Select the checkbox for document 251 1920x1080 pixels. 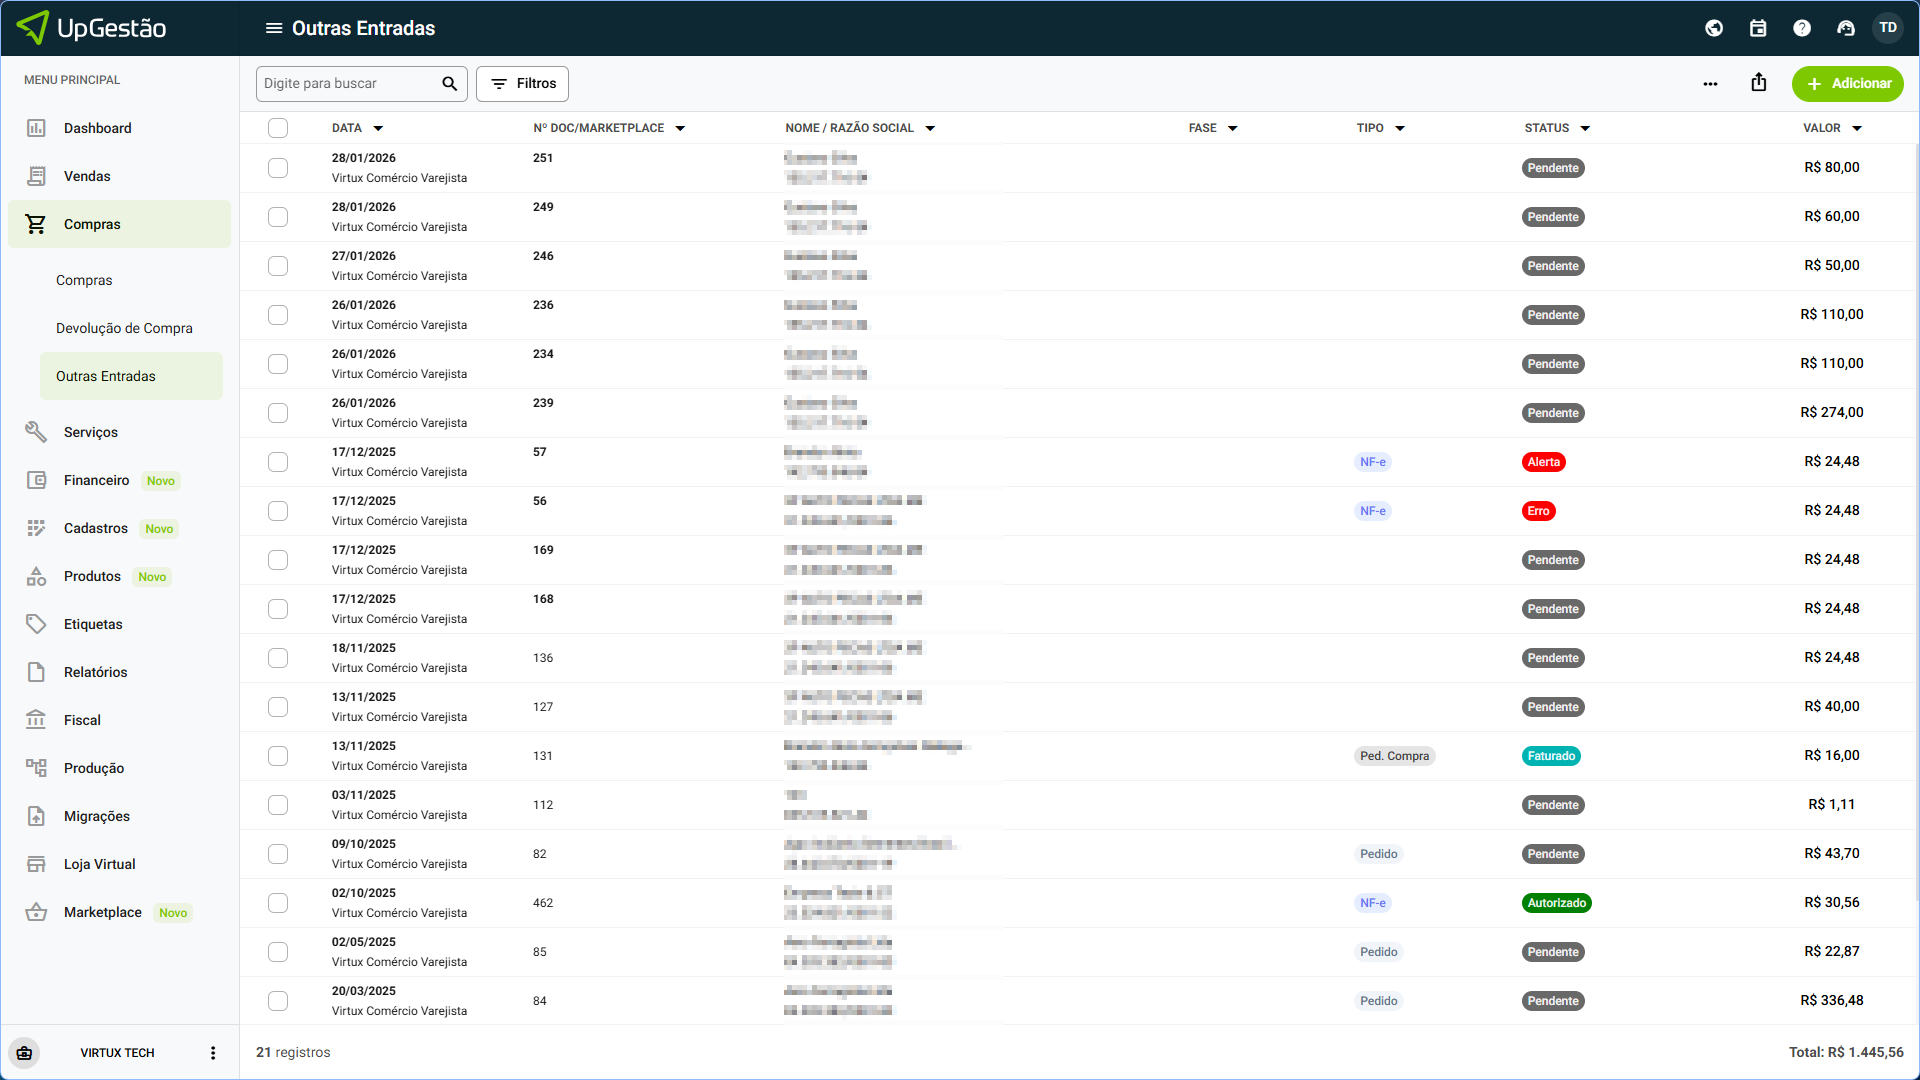[x=278, y=168]
